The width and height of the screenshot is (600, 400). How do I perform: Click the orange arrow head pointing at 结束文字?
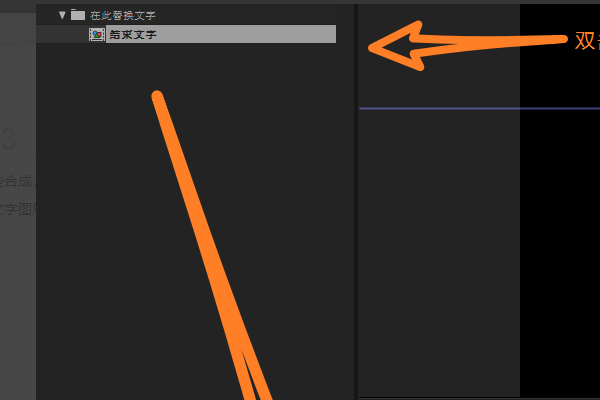tap(394, 46)
